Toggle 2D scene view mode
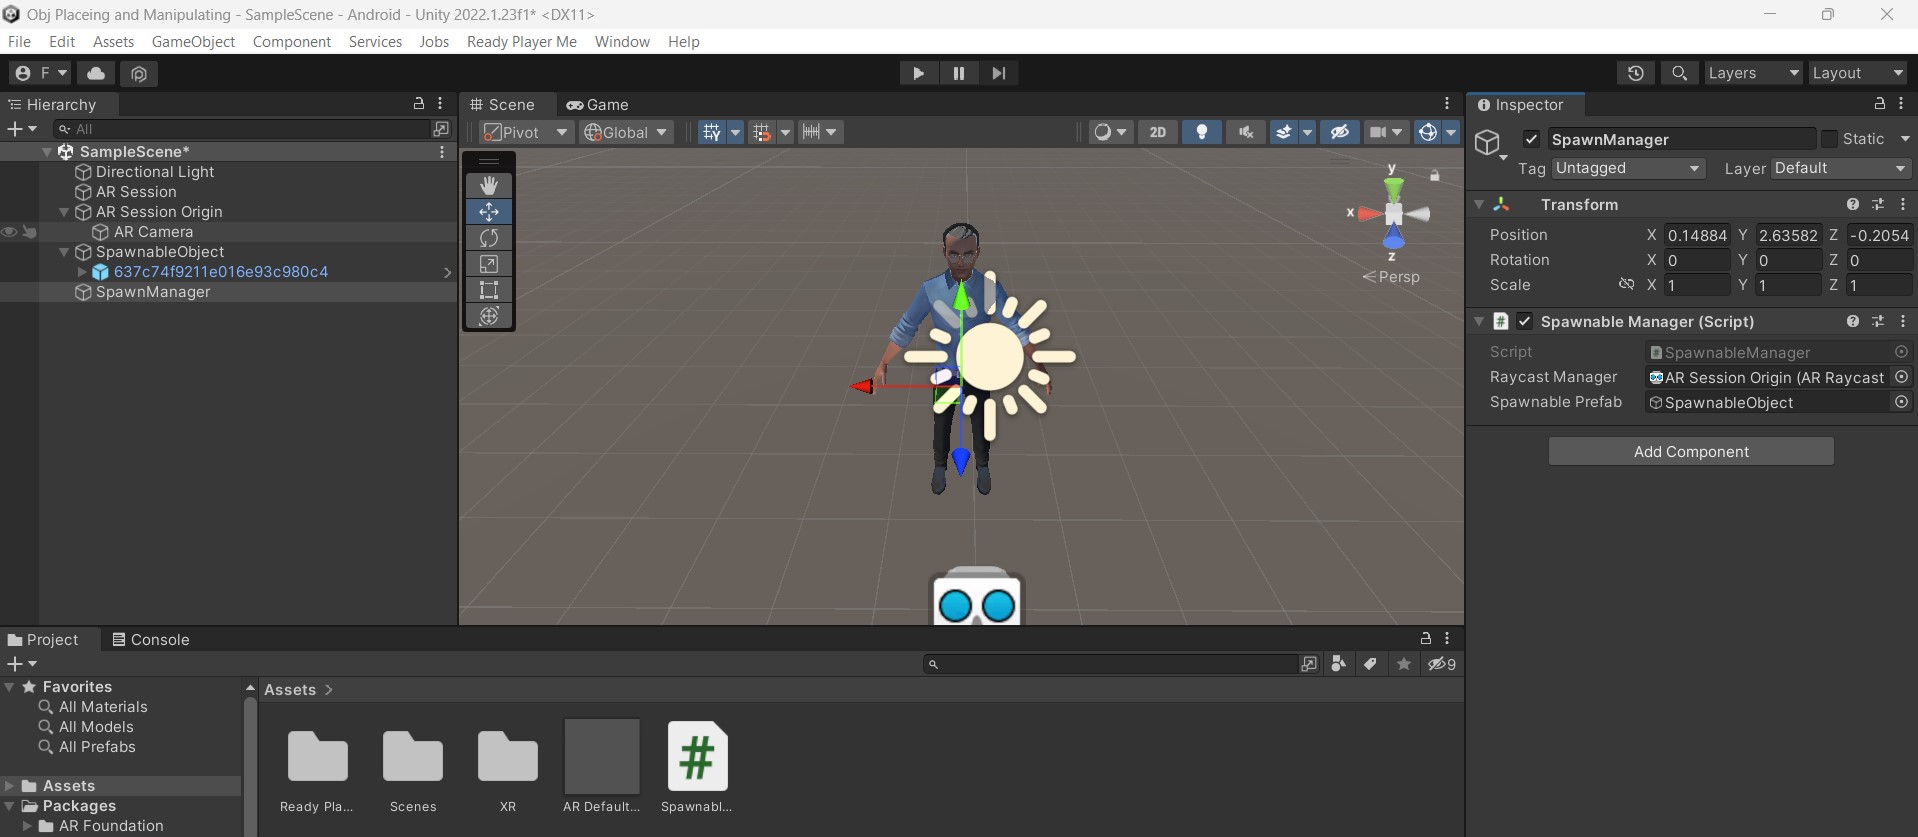 coord(1157,132)
